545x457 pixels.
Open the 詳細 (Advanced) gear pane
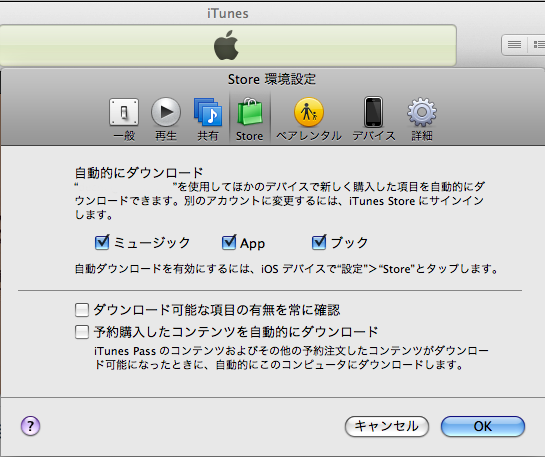click(422, 120)
